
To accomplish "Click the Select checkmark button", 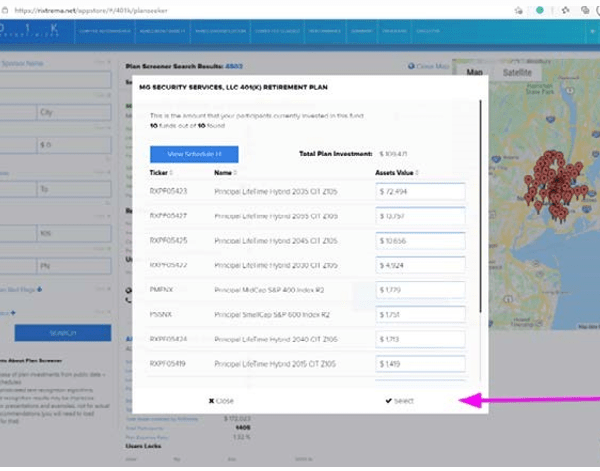I will click(399, 400).
